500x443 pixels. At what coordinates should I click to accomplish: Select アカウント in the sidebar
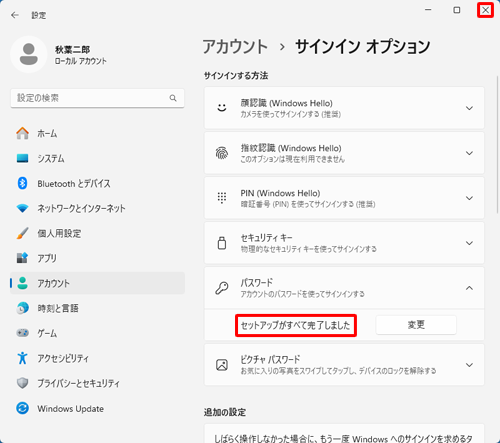click(x=97, y=283)
